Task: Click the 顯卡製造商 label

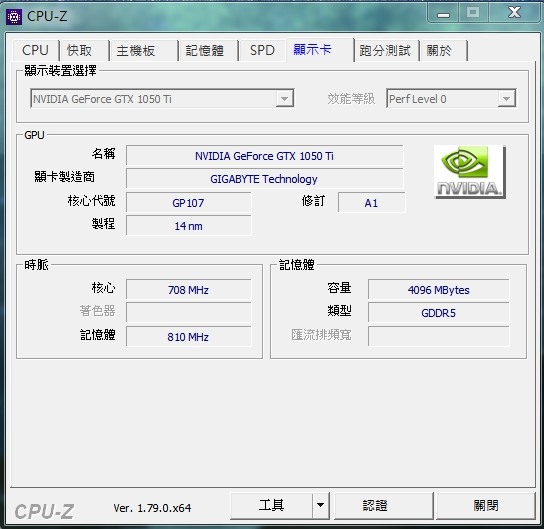Action: pyautogui.click(x=64, y=177)
